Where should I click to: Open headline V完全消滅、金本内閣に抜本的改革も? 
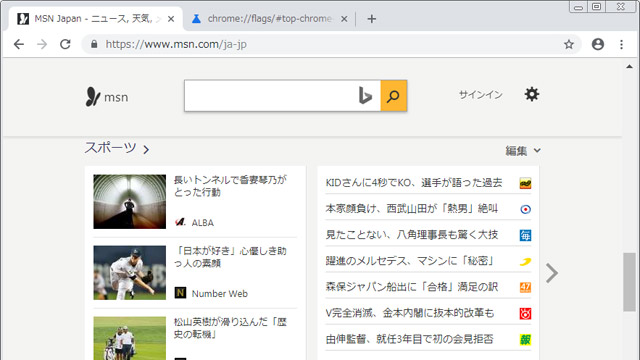[410, 313]
